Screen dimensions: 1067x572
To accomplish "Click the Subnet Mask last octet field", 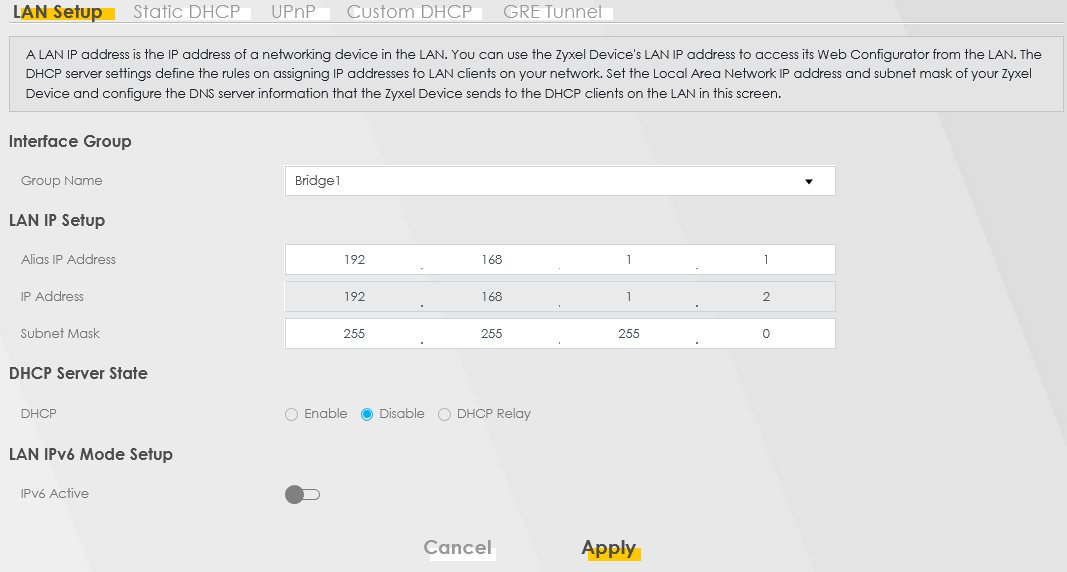I will click(766, 334).
